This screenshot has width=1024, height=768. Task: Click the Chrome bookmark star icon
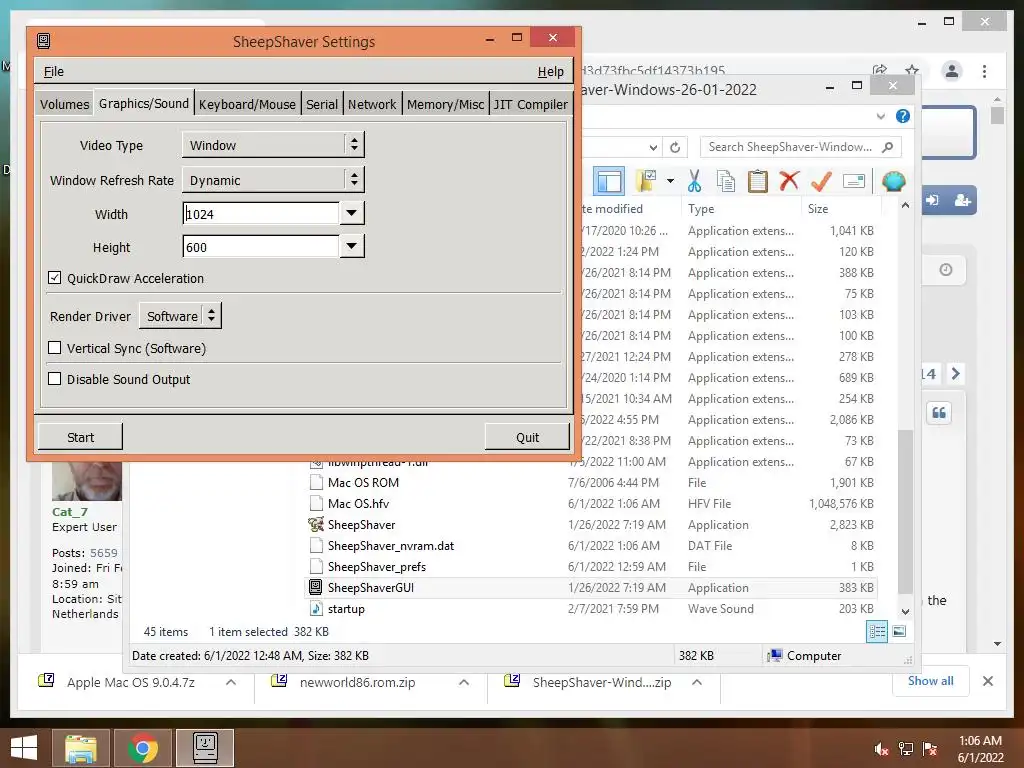(912, 71)
